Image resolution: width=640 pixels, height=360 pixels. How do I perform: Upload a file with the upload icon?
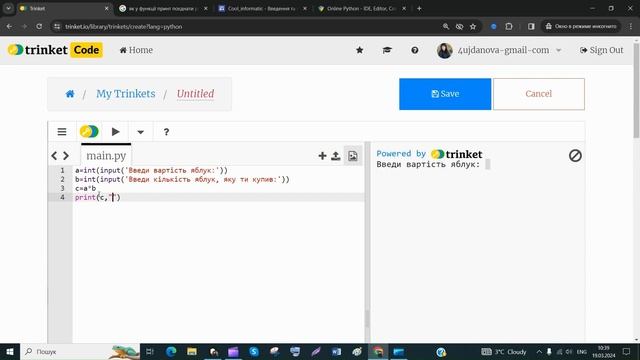click(x=336, y=156)
